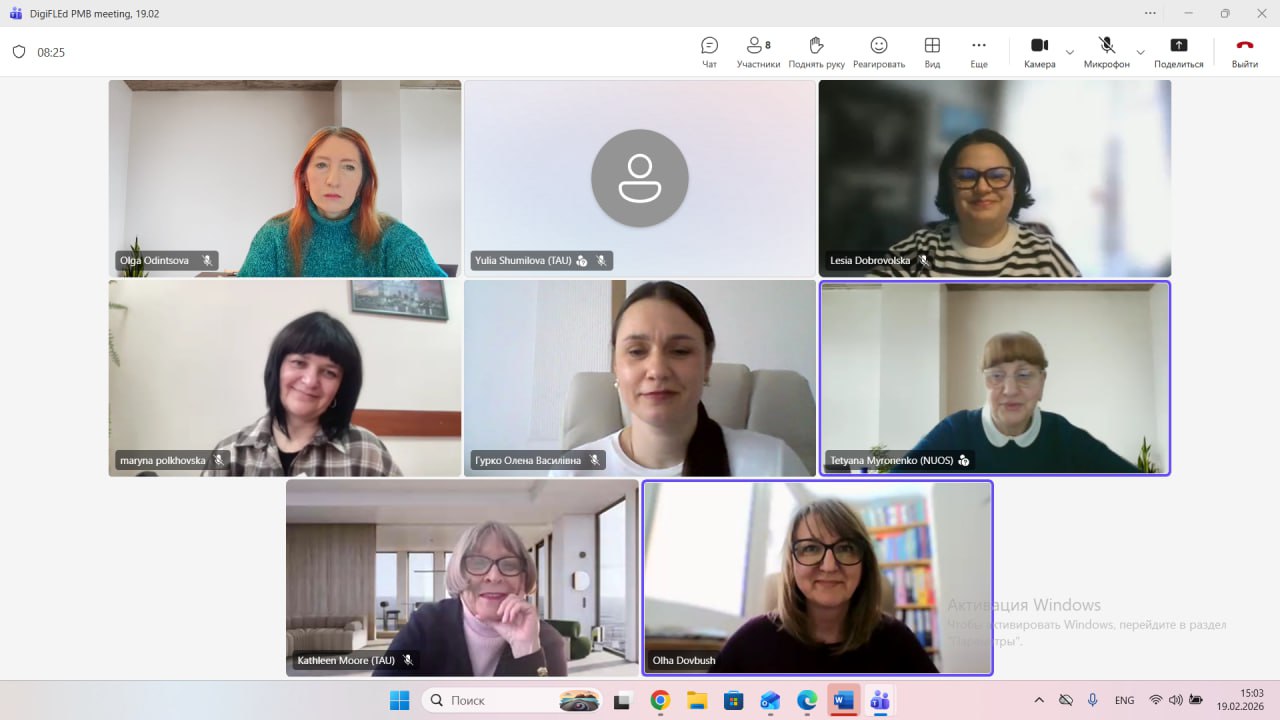The width and height of the screenshot is (1280, 720).
Task: Share your screen (Поделиться)
Action: pyautogui.click(x=1178, y=52)
